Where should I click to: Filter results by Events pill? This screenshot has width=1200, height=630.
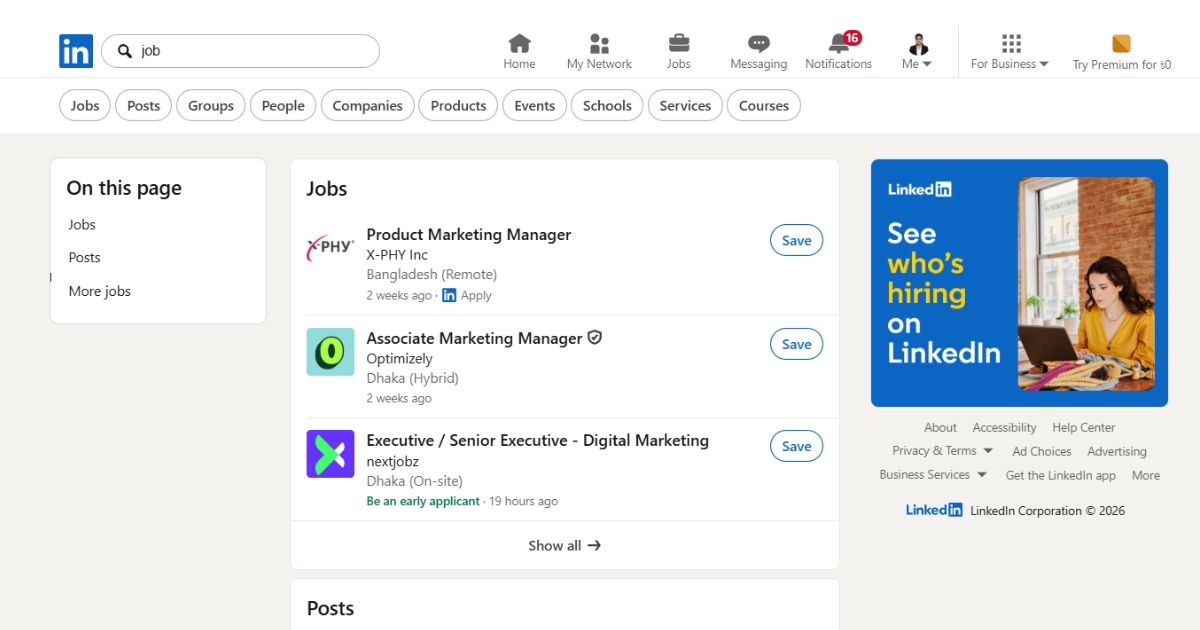[535, 105]
